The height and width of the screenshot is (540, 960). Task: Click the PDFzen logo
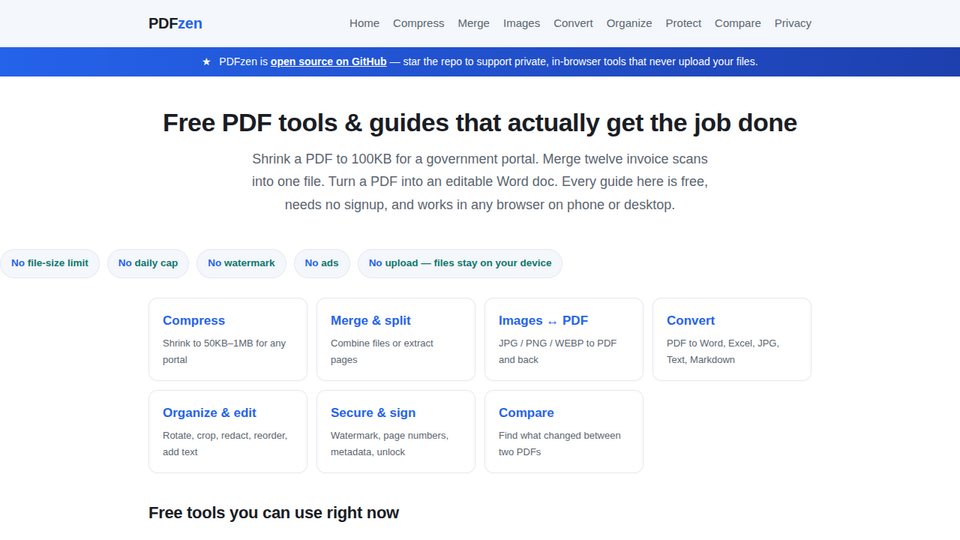click(x=175, y=23)
